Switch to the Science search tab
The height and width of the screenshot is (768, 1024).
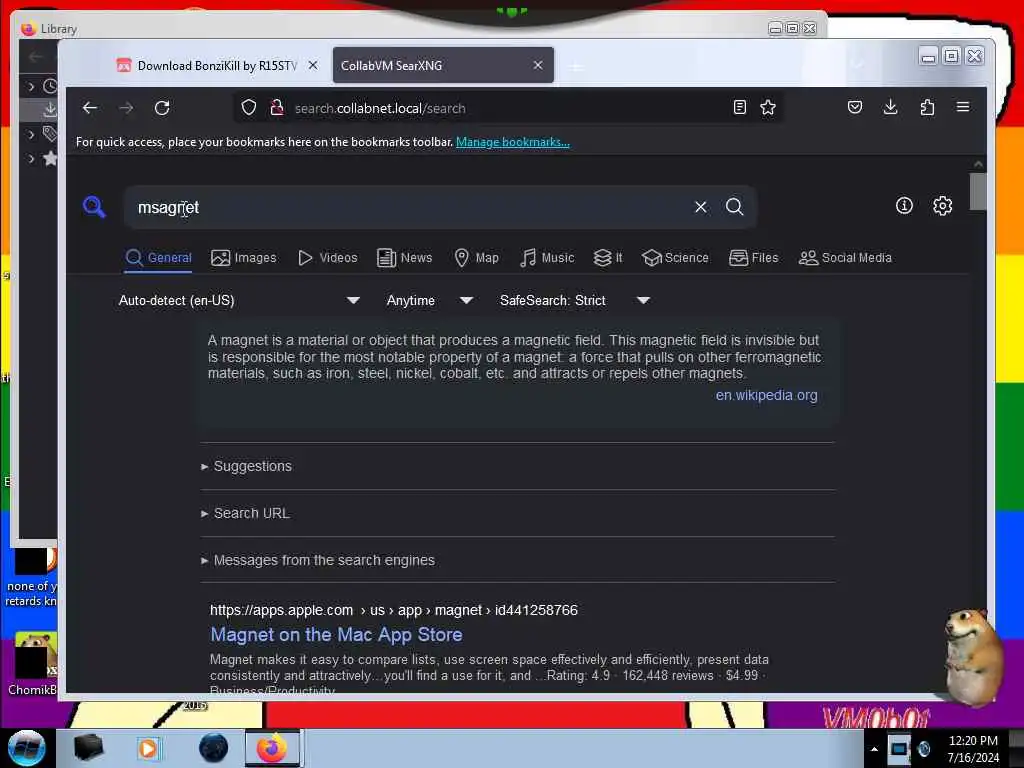click(x=675, y=258)
